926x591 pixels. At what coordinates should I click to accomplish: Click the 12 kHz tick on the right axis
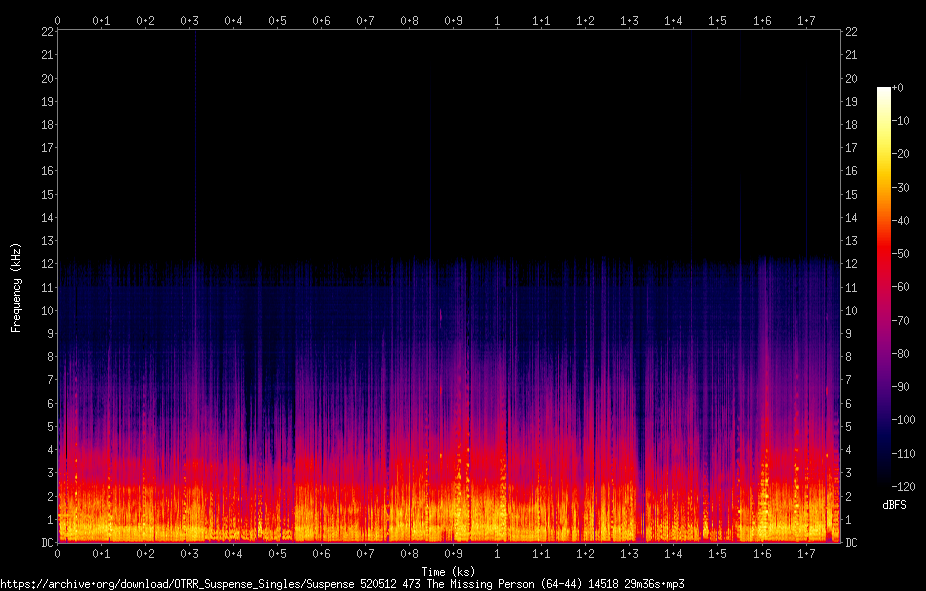pos(851,263)
